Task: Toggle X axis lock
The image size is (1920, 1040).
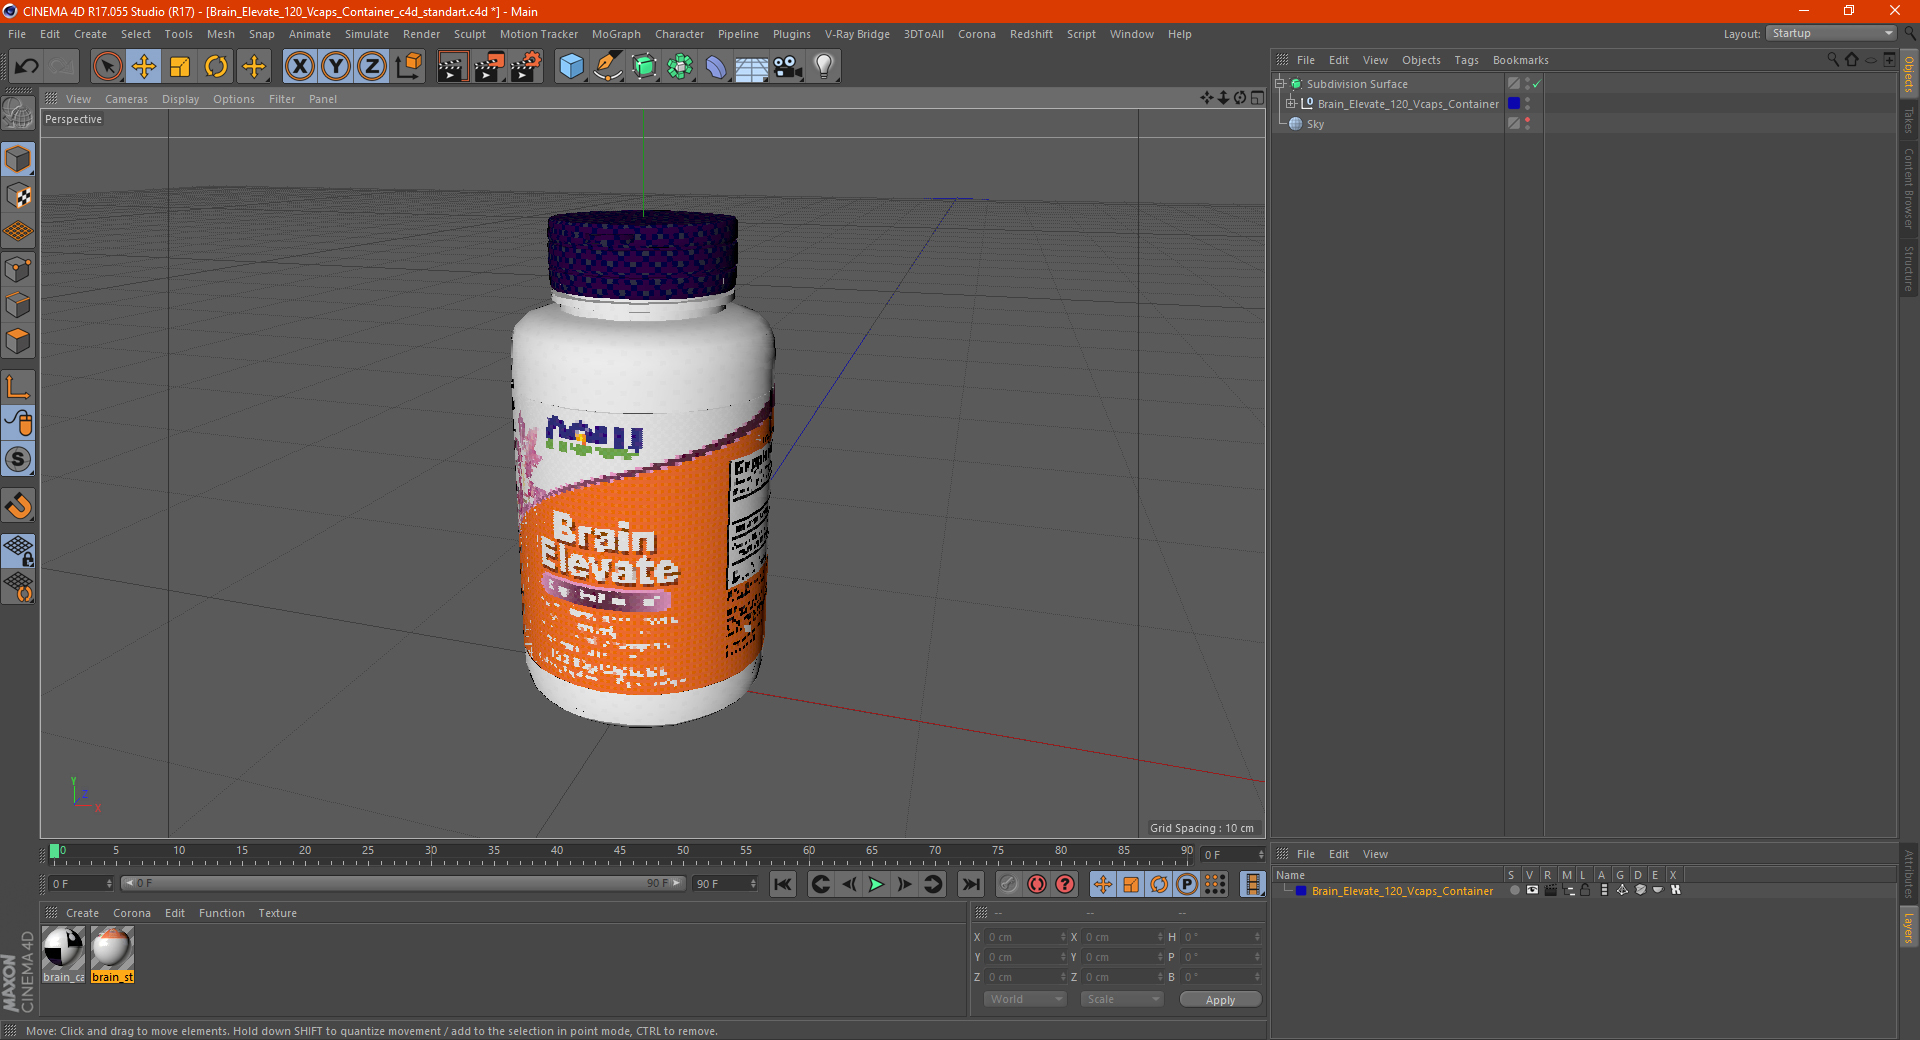Action: point(299,67)
